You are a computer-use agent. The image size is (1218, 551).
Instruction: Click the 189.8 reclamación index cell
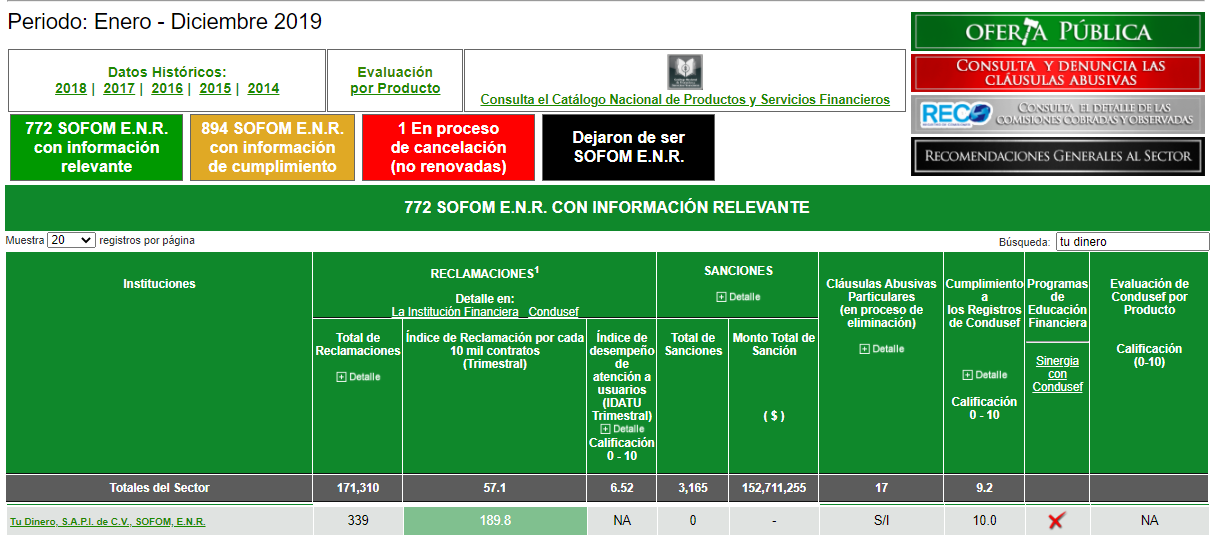click(x=495, y=521)
